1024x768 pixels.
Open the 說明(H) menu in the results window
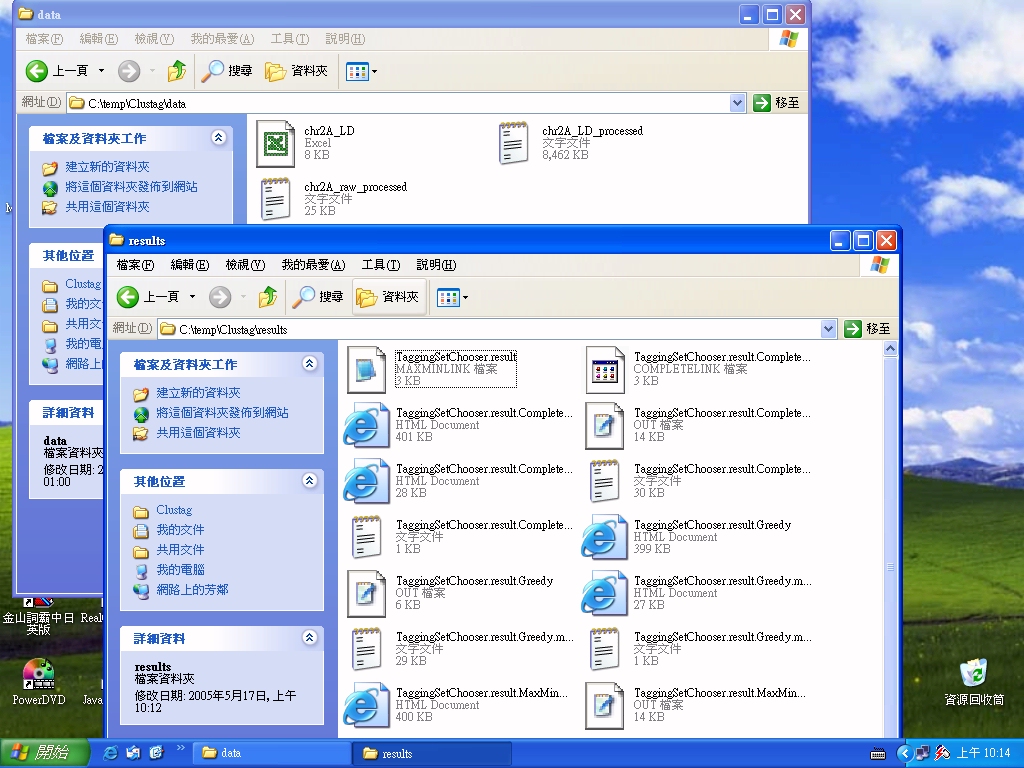436,264
